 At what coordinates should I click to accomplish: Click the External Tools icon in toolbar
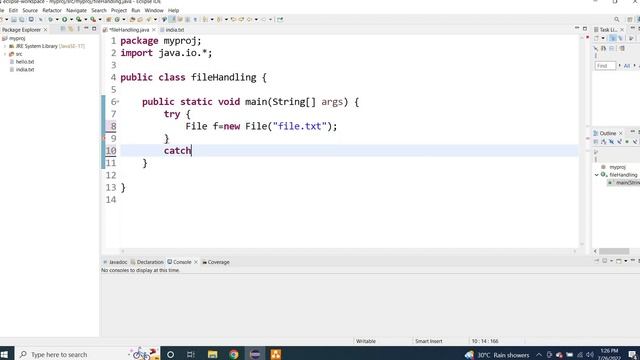(x=93, y=19)
